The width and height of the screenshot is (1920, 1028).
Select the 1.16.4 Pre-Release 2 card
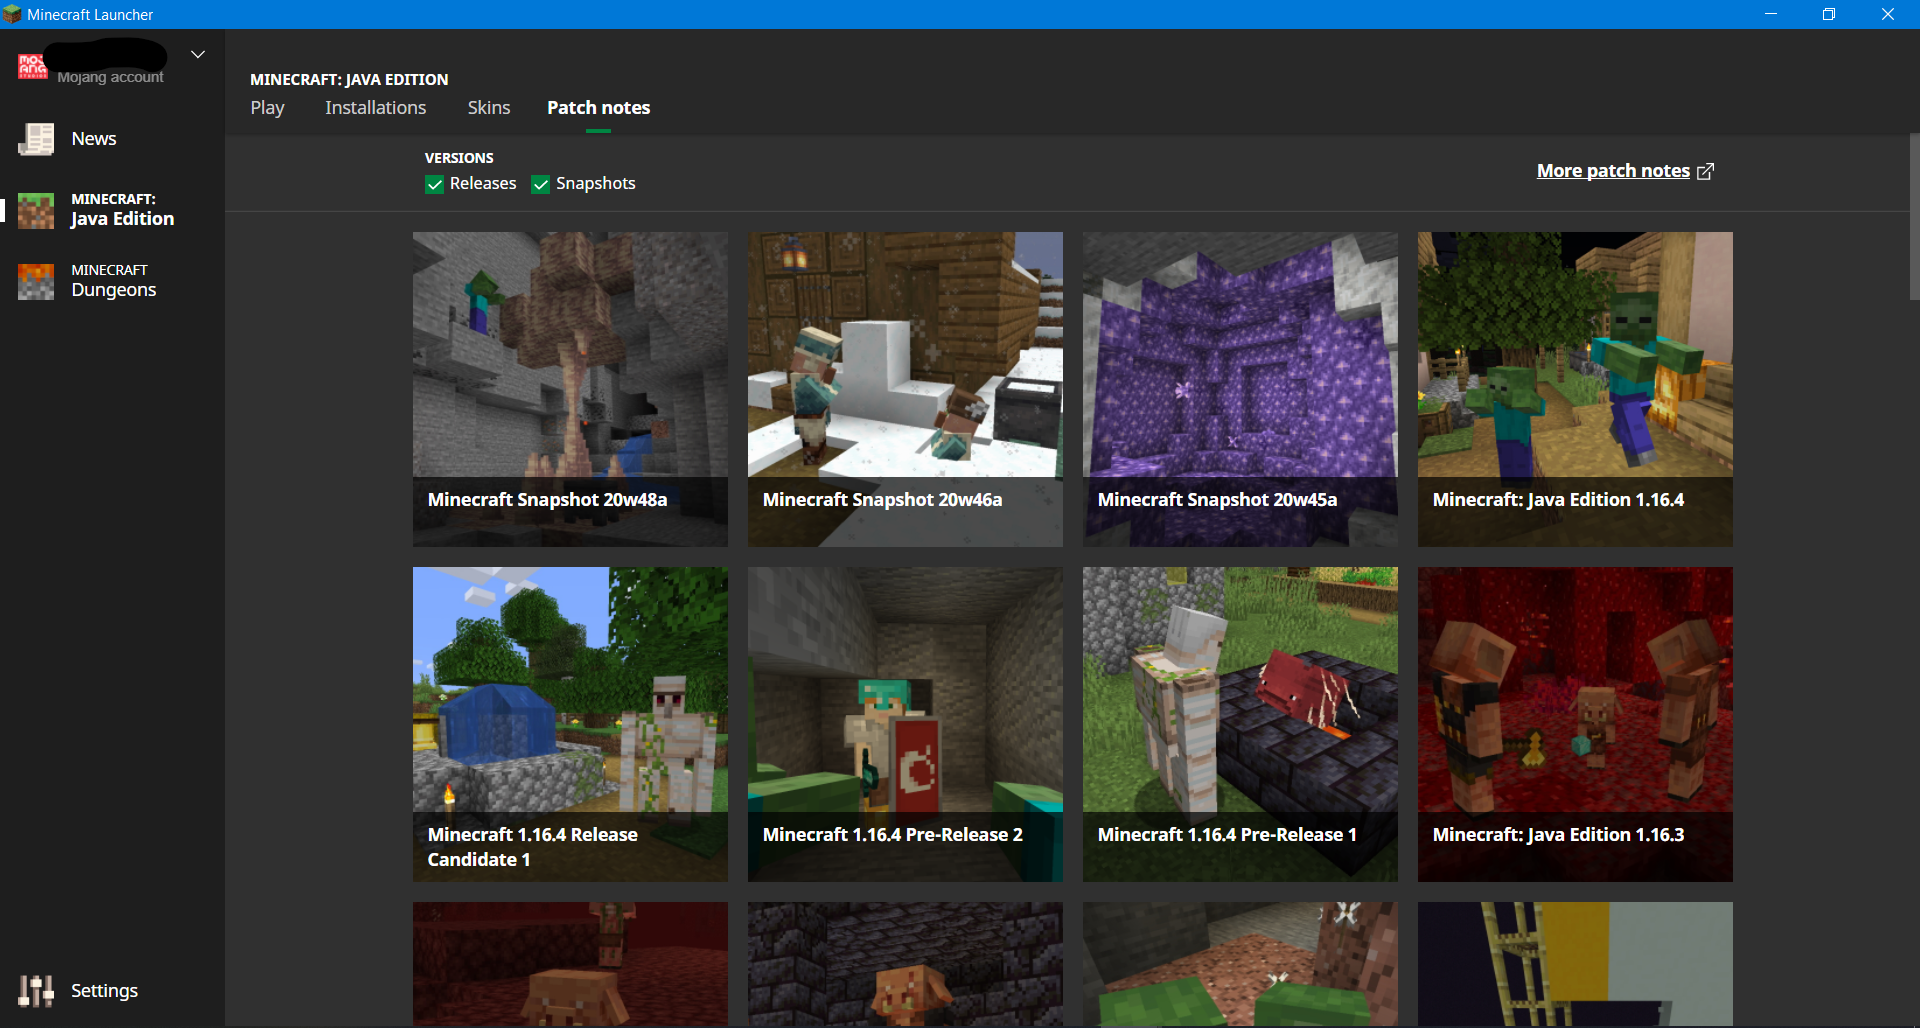click(x=905, y=724)
